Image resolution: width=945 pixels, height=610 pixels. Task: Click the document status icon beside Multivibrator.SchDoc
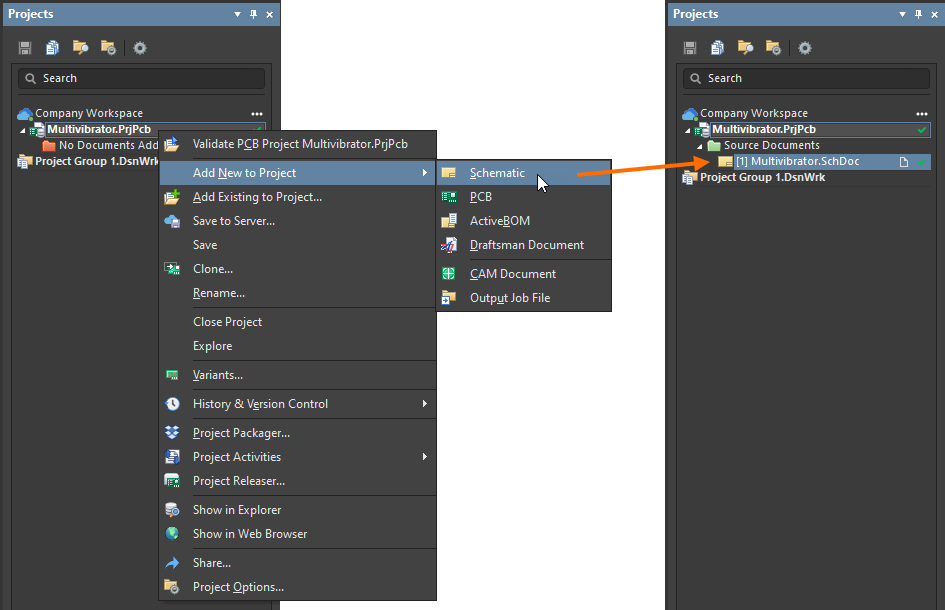tap(903, 162)
